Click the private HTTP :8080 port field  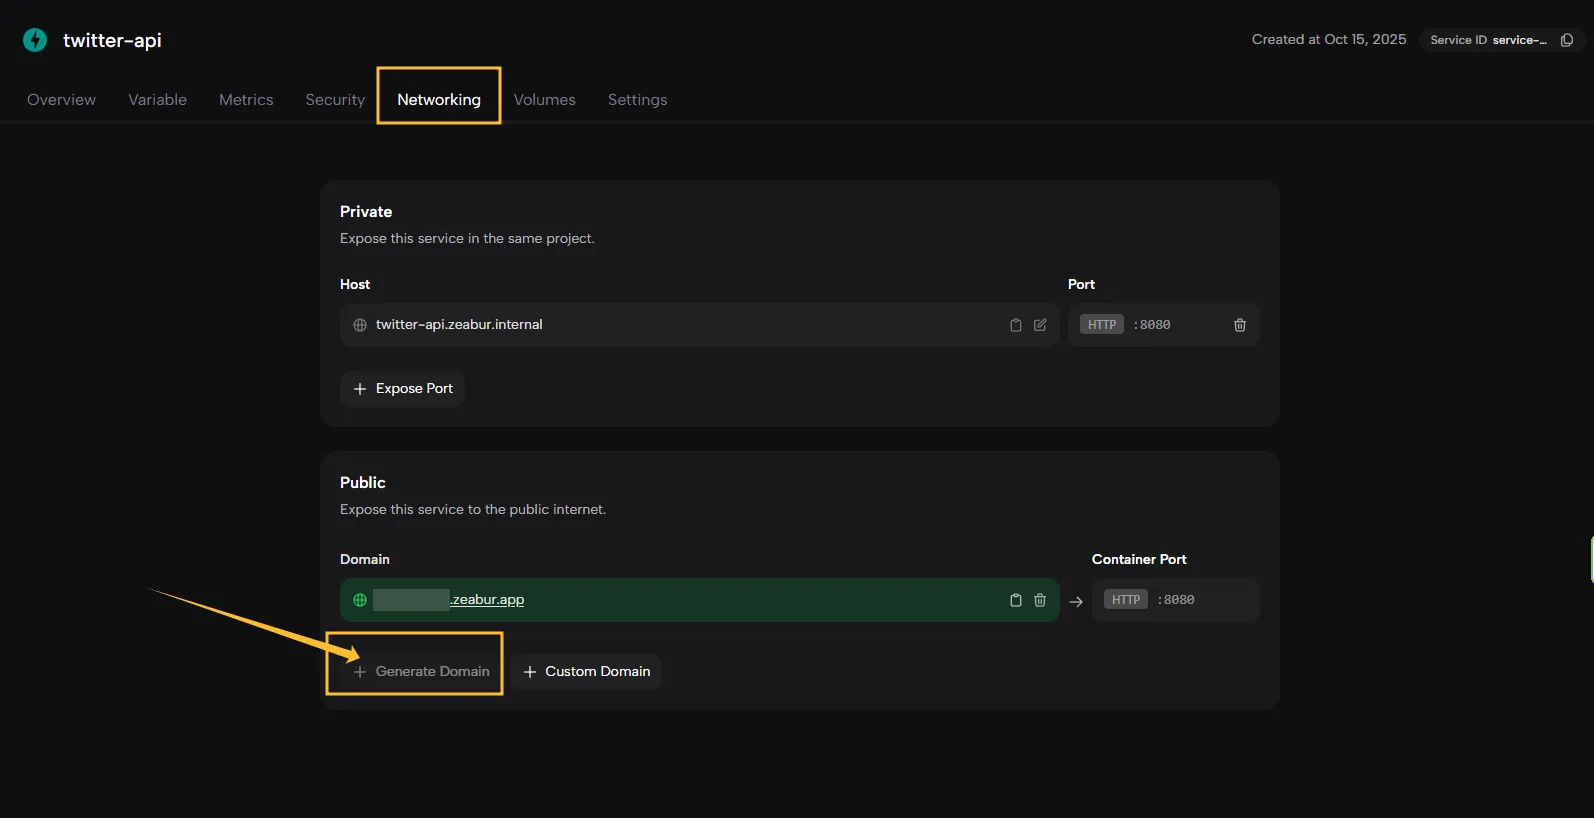pos(1164,325)
